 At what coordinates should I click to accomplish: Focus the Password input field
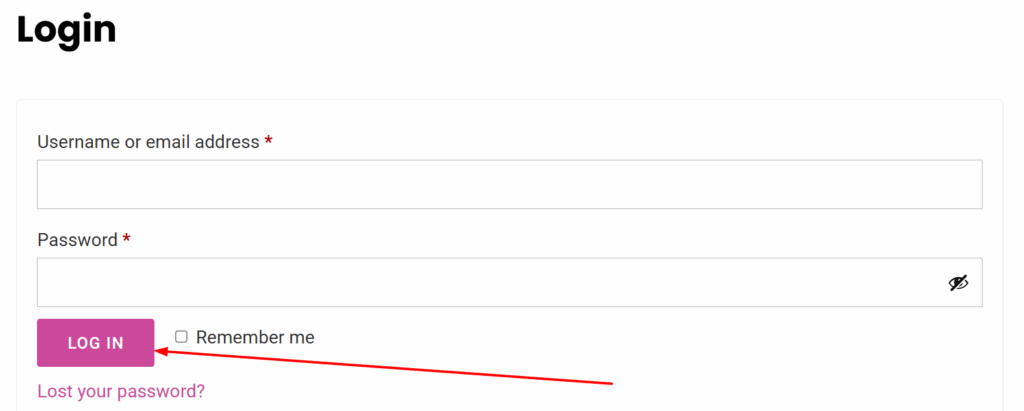coord(509,282)
